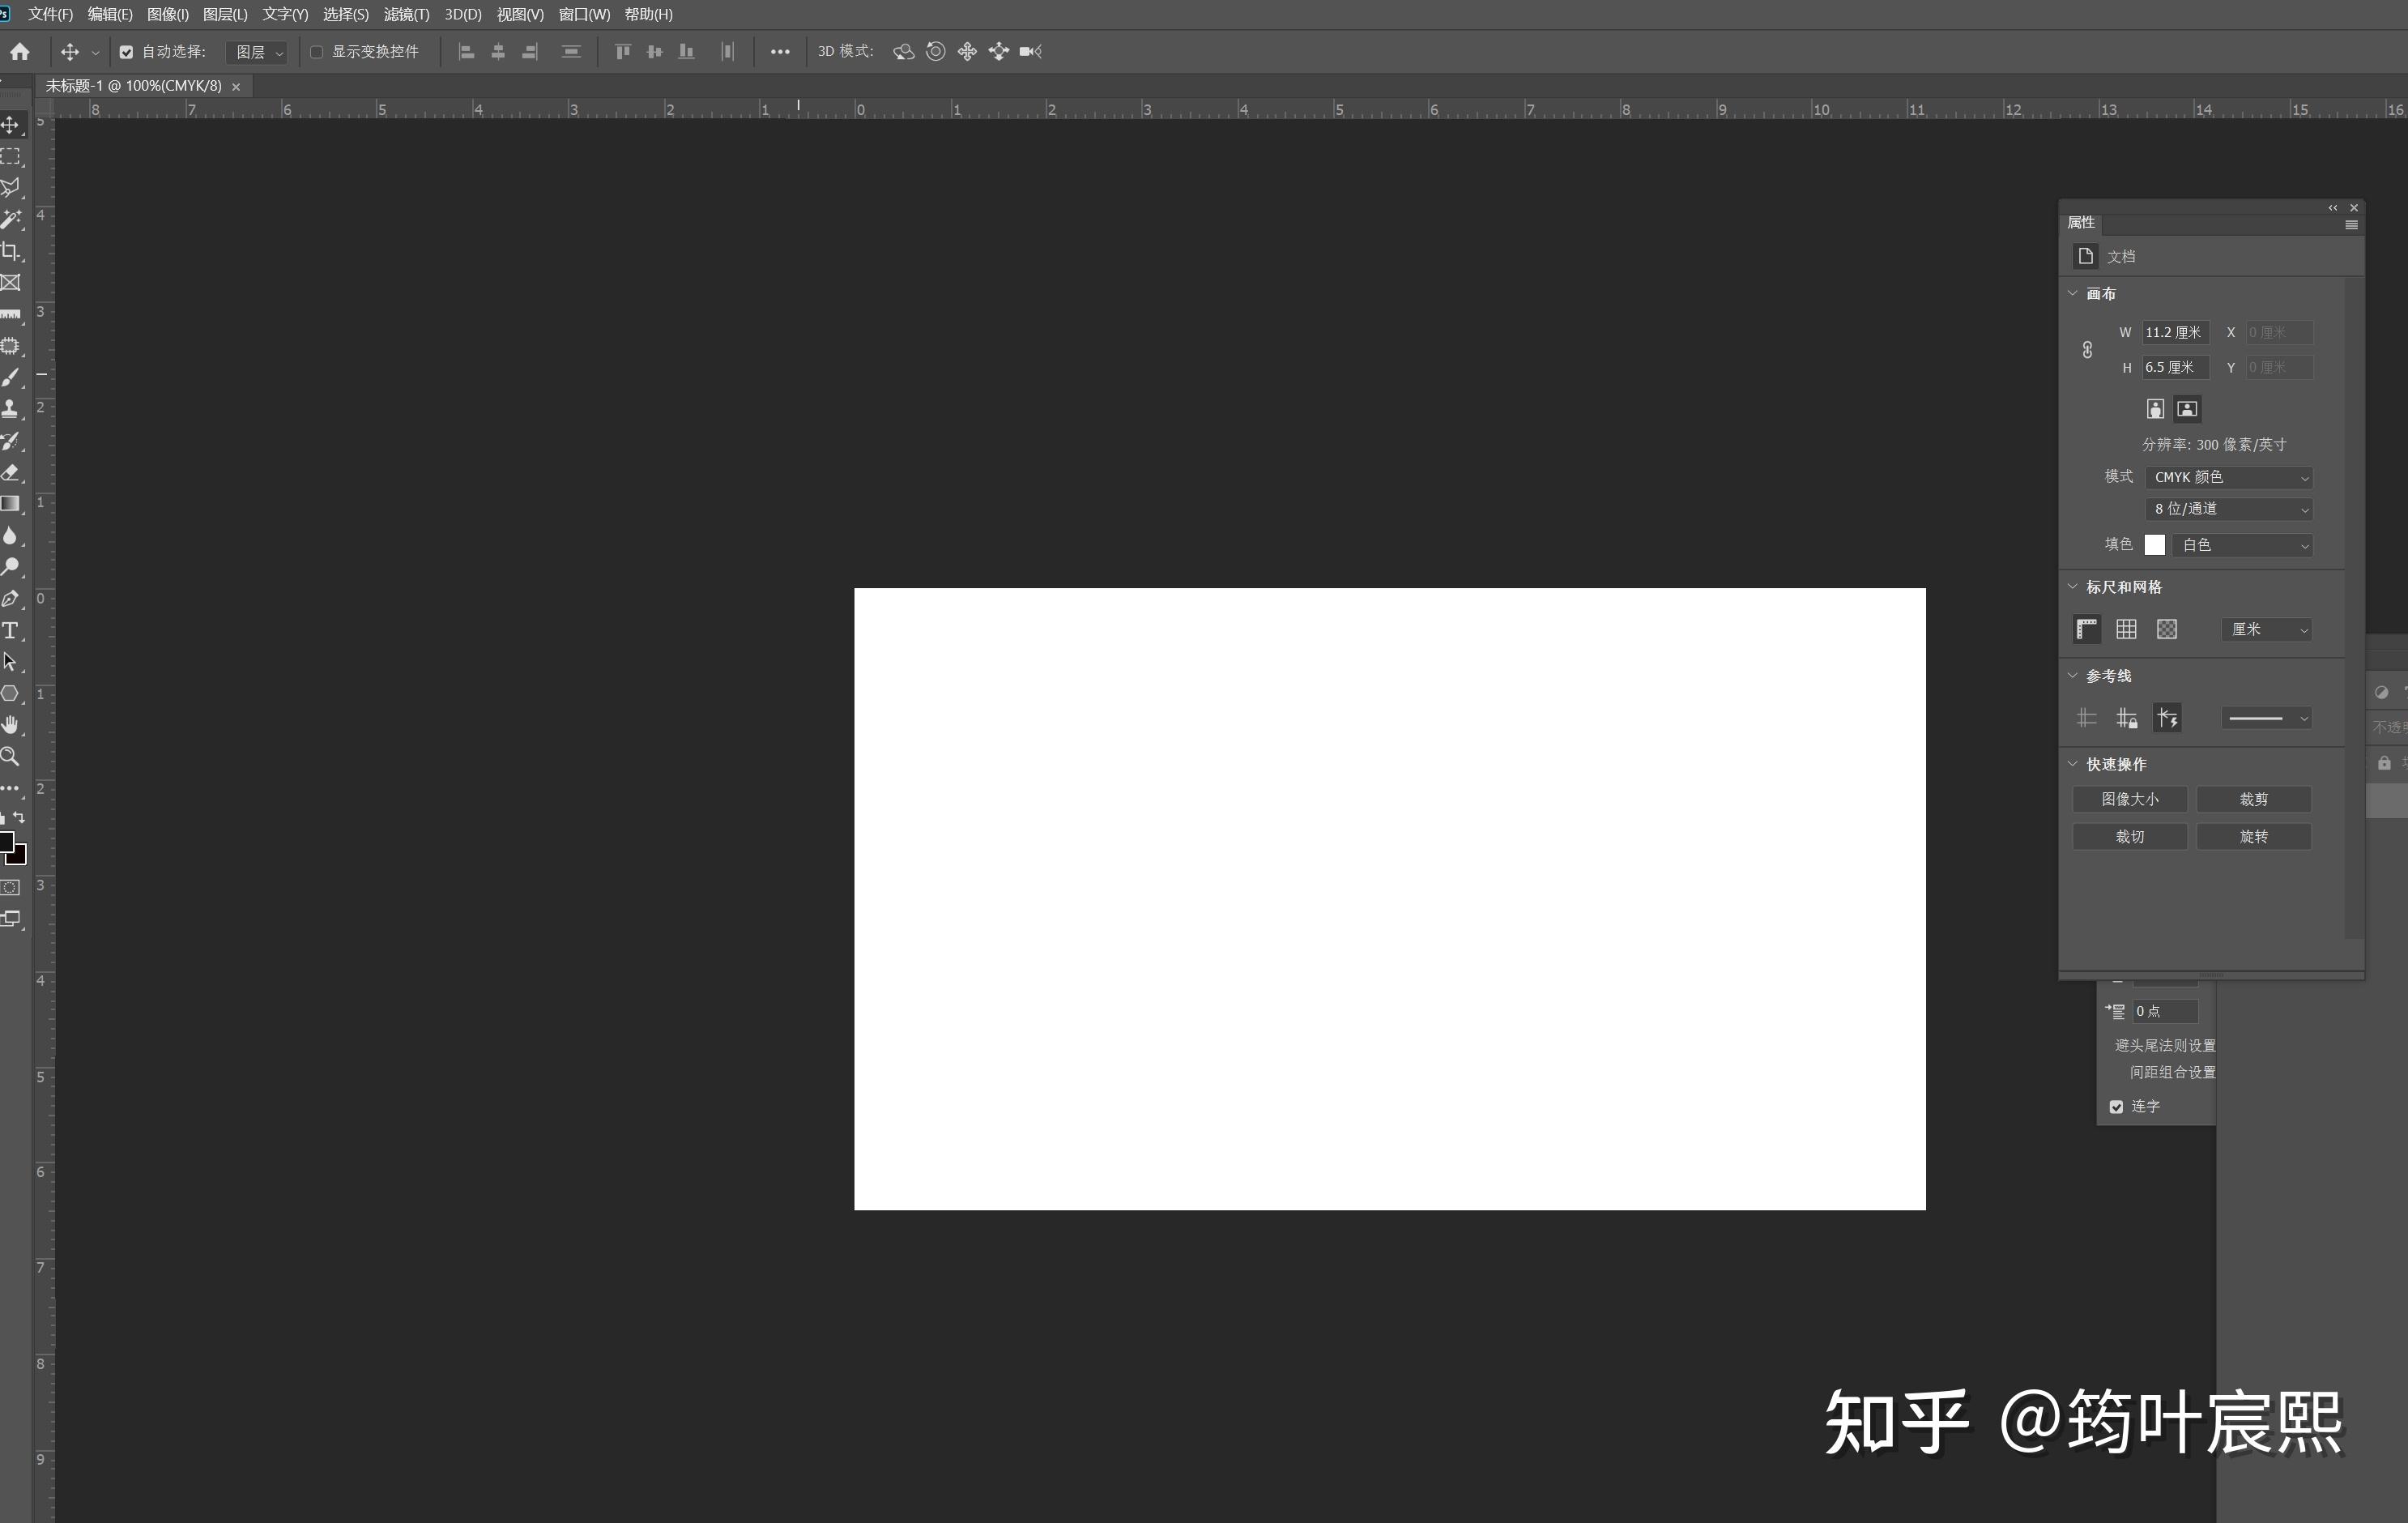Uncheck the 连字 checkbox
The width and height of the screenshot is (2408, 1523).
[x=2116, y=1106]
